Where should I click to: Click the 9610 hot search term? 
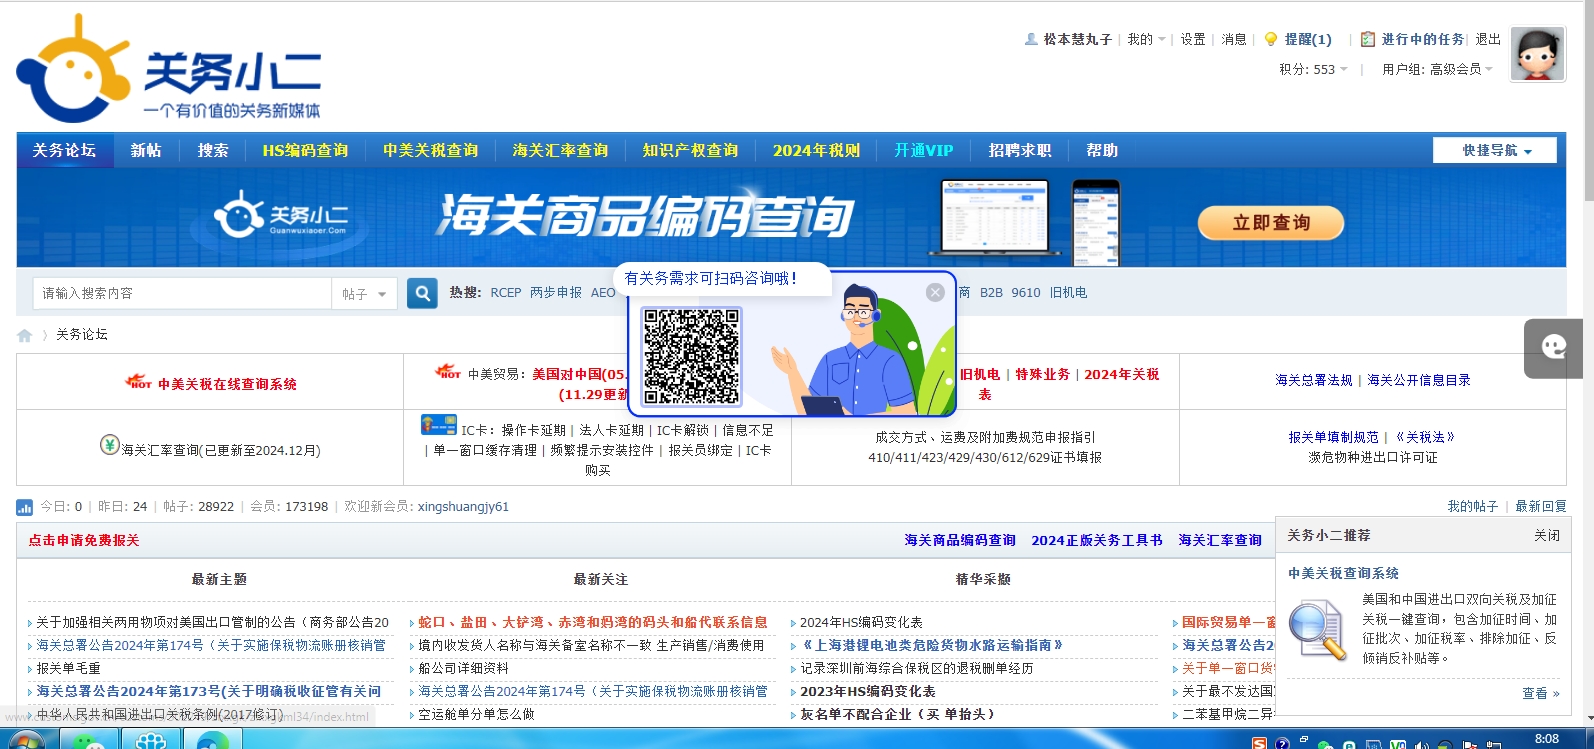tap(1026, 293)
